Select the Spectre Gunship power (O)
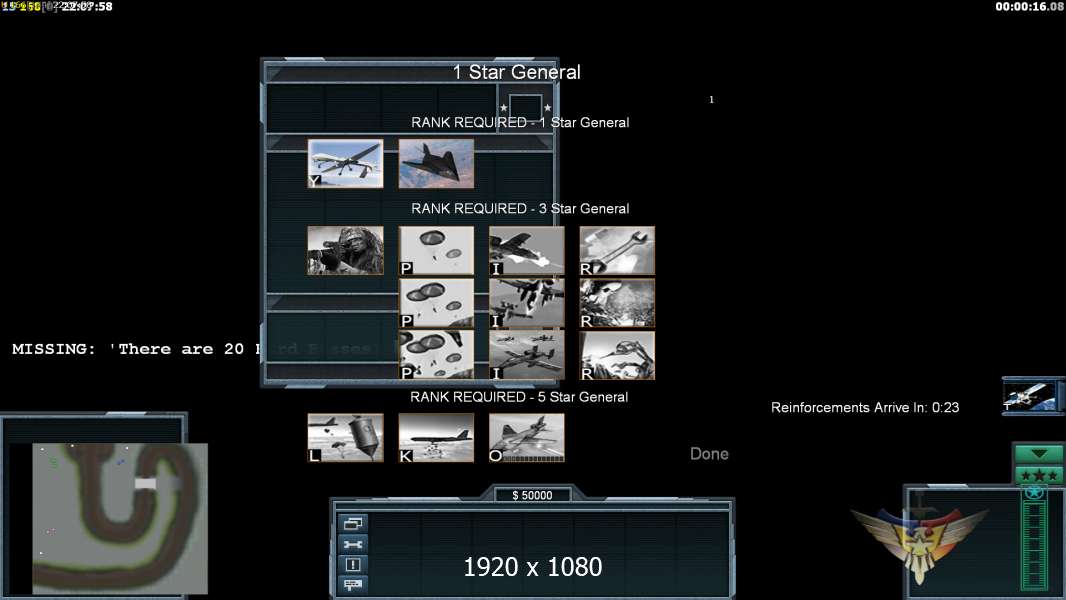 click(x=526, y=438)
